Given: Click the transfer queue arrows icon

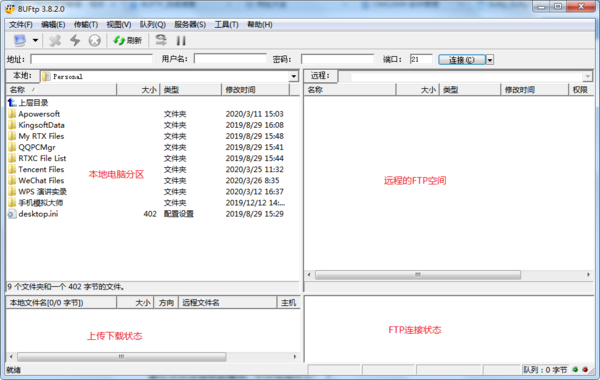Looking at the screenshot, I should coord(161,40).
